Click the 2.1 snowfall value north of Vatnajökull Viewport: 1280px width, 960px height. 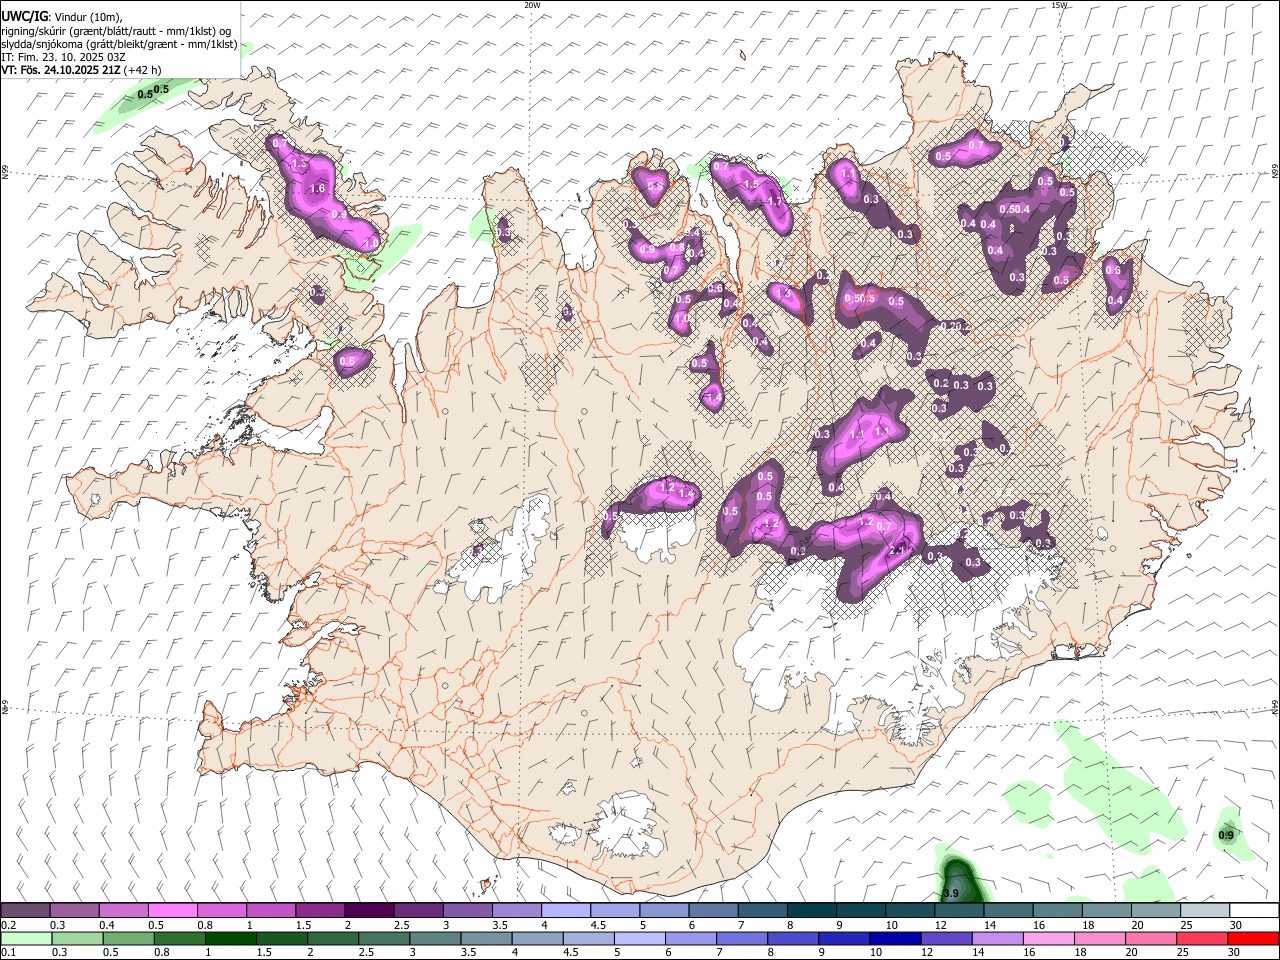tap(897, 549)
